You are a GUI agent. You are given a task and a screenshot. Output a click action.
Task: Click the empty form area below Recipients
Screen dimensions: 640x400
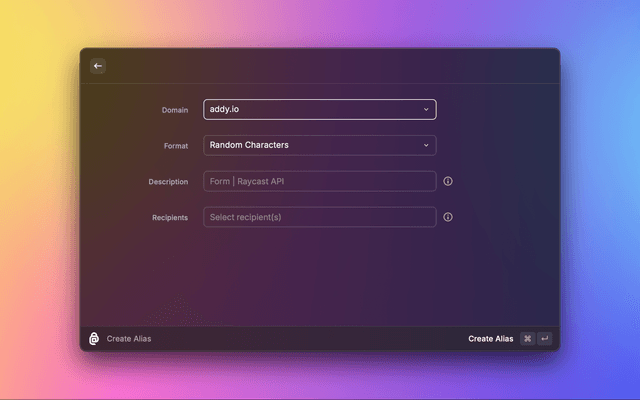click(x=320, y=275)
